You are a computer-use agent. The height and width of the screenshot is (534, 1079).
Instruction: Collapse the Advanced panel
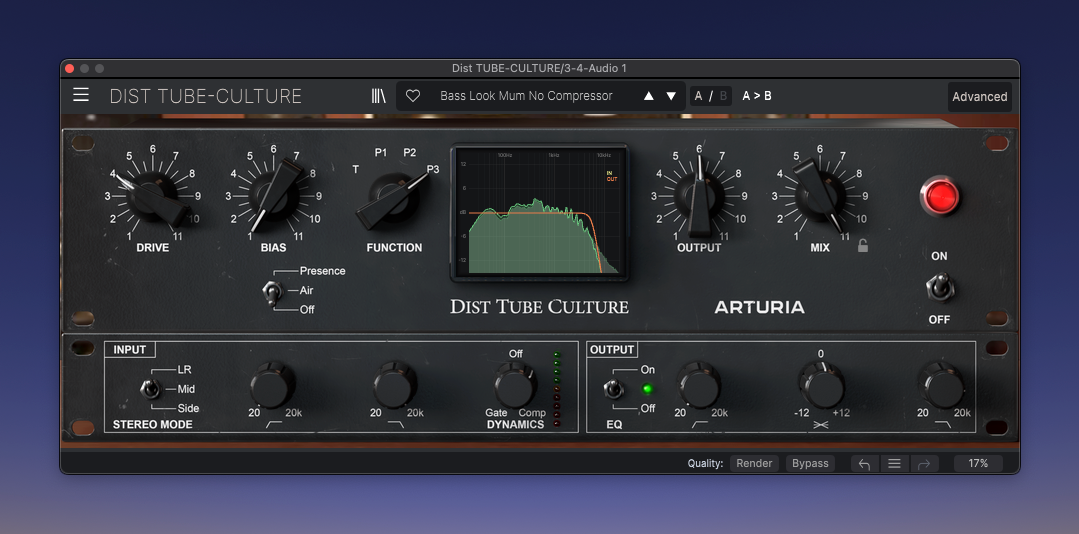point(979,97)
